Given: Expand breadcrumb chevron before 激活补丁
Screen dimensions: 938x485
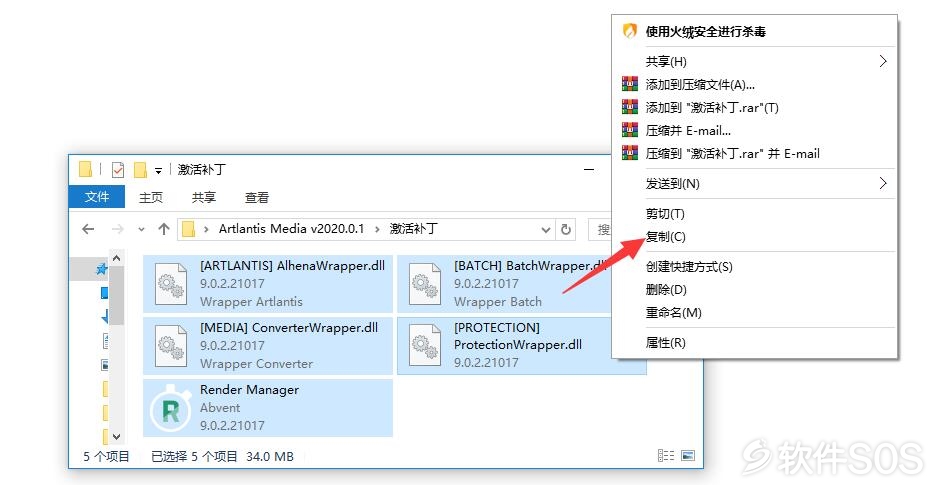Looking at the screenshot, I should 377,229.
